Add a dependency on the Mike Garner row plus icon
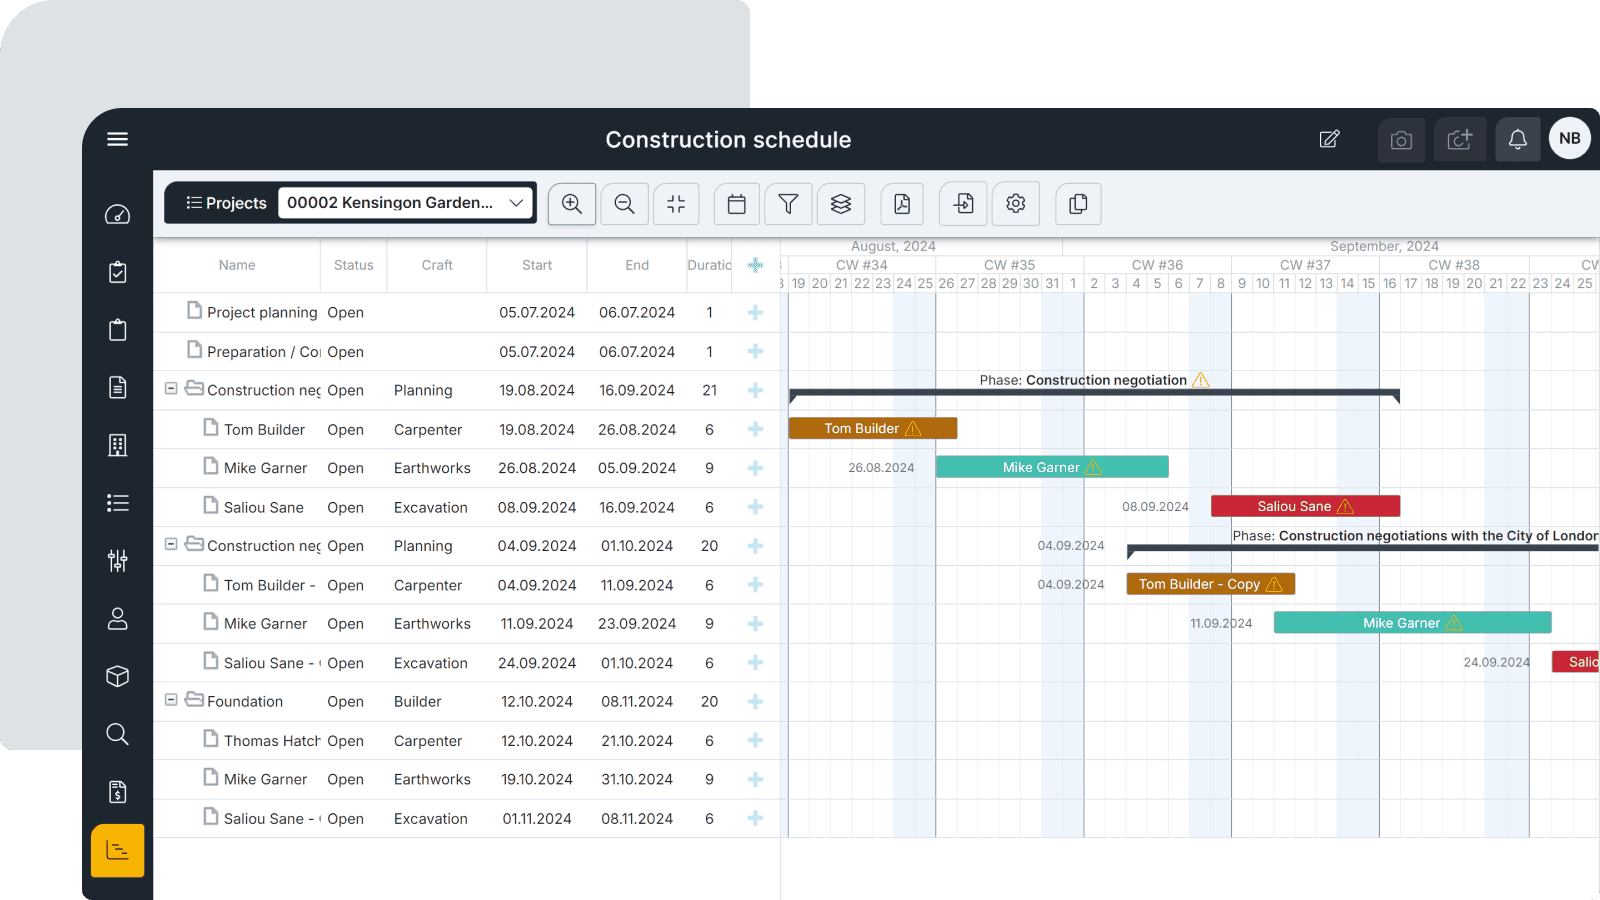The image size is (1600, 900). point(755,467)
